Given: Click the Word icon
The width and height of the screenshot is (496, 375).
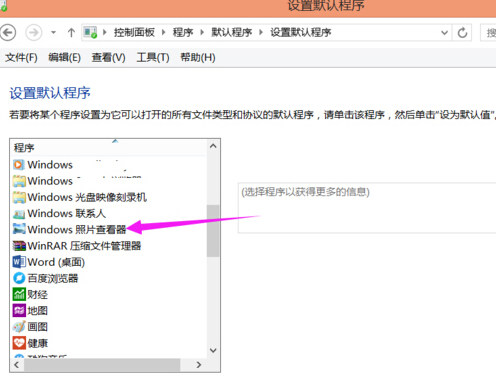Looking at the screenshot, I should coord(19,262).
